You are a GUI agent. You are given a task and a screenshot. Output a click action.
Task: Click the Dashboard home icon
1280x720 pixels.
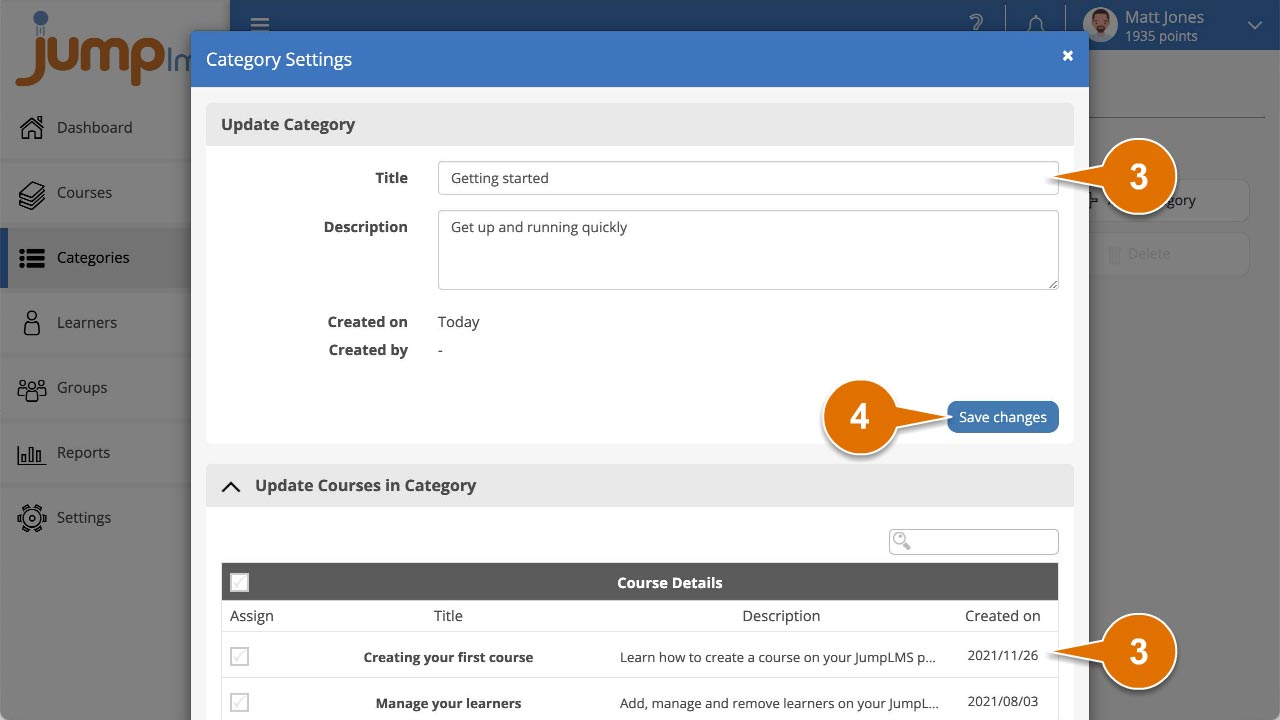click(x=32, y=128)
